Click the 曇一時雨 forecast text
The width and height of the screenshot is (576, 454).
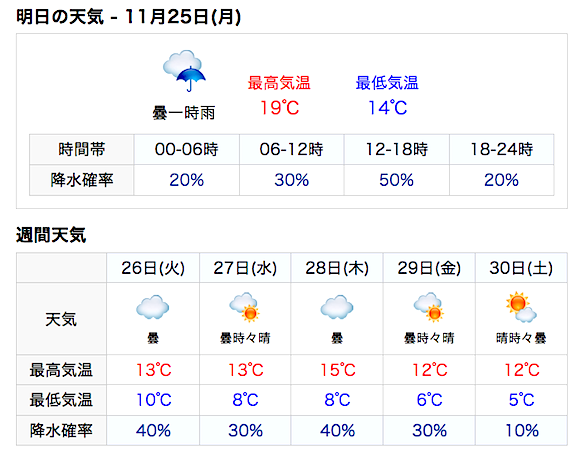(184, 113)
